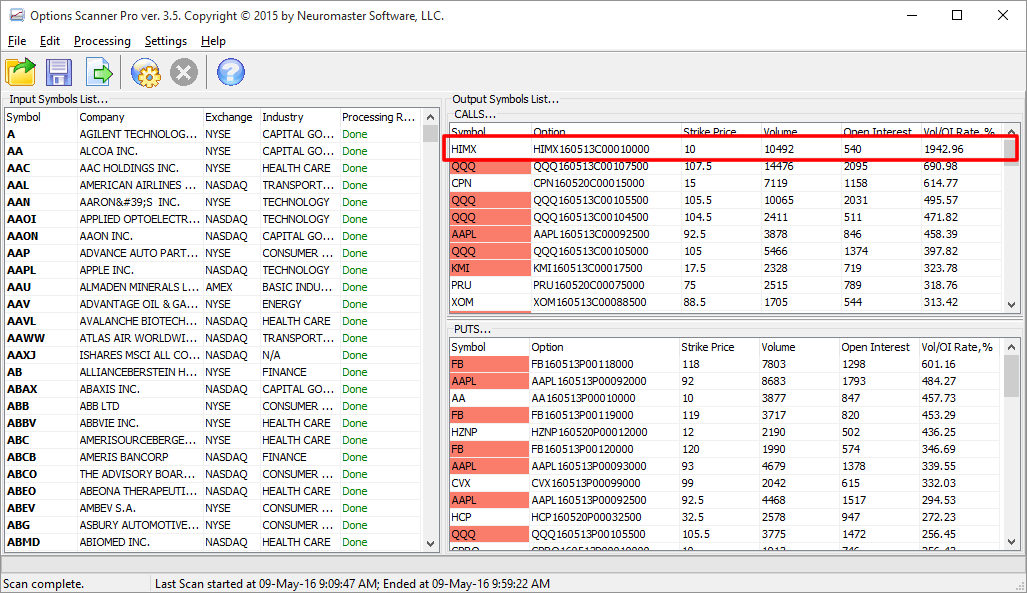Viewport: 1027px width, 593px height.
Task: Select the AAWW symbol in input list
Action: tap(26, 338)
